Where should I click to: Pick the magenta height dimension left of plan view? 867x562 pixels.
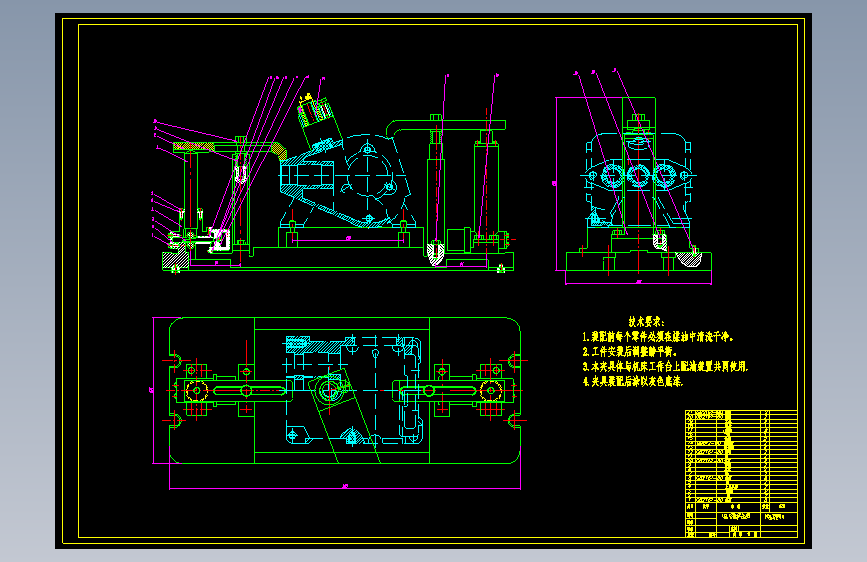(153, 390)
